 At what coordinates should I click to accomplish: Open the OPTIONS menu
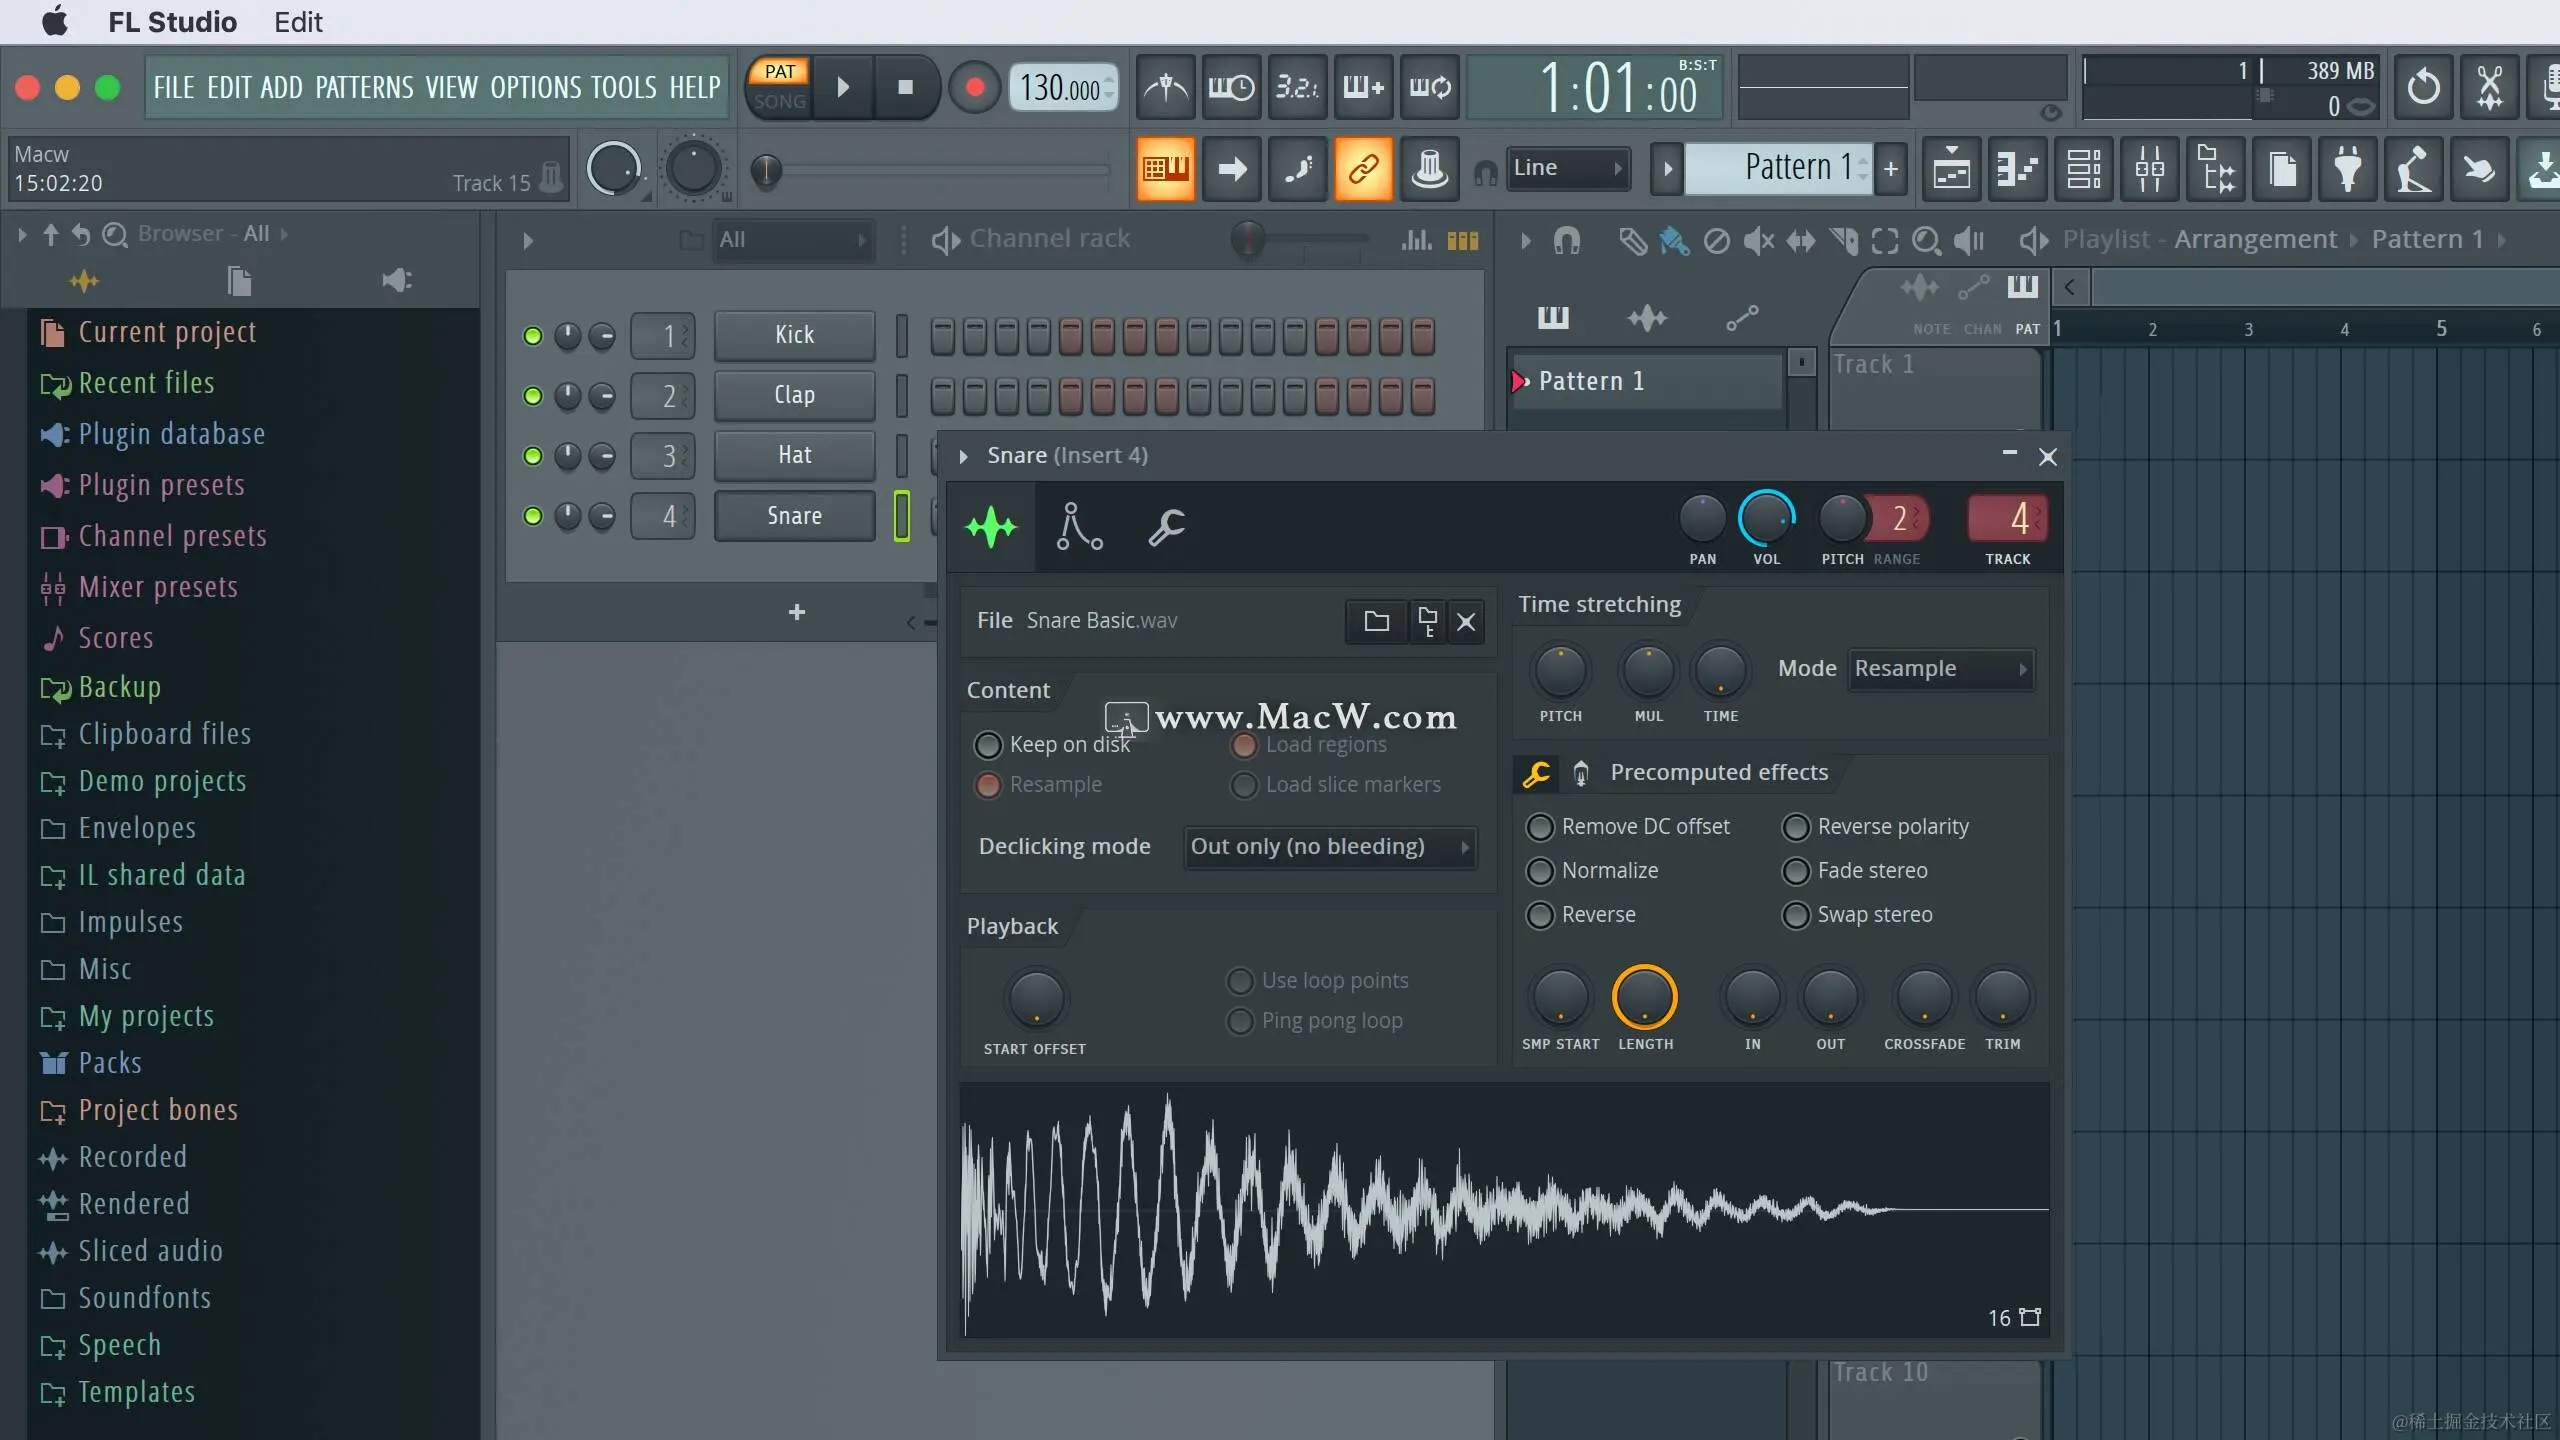(x=534, y=88)
